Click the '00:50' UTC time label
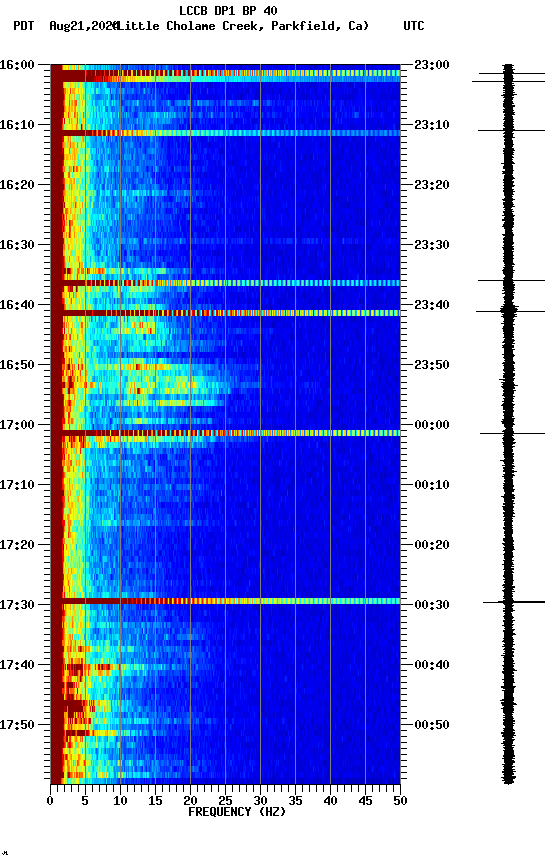The width and height of the screenshot is (552, 864). click(x=432, y=725)
